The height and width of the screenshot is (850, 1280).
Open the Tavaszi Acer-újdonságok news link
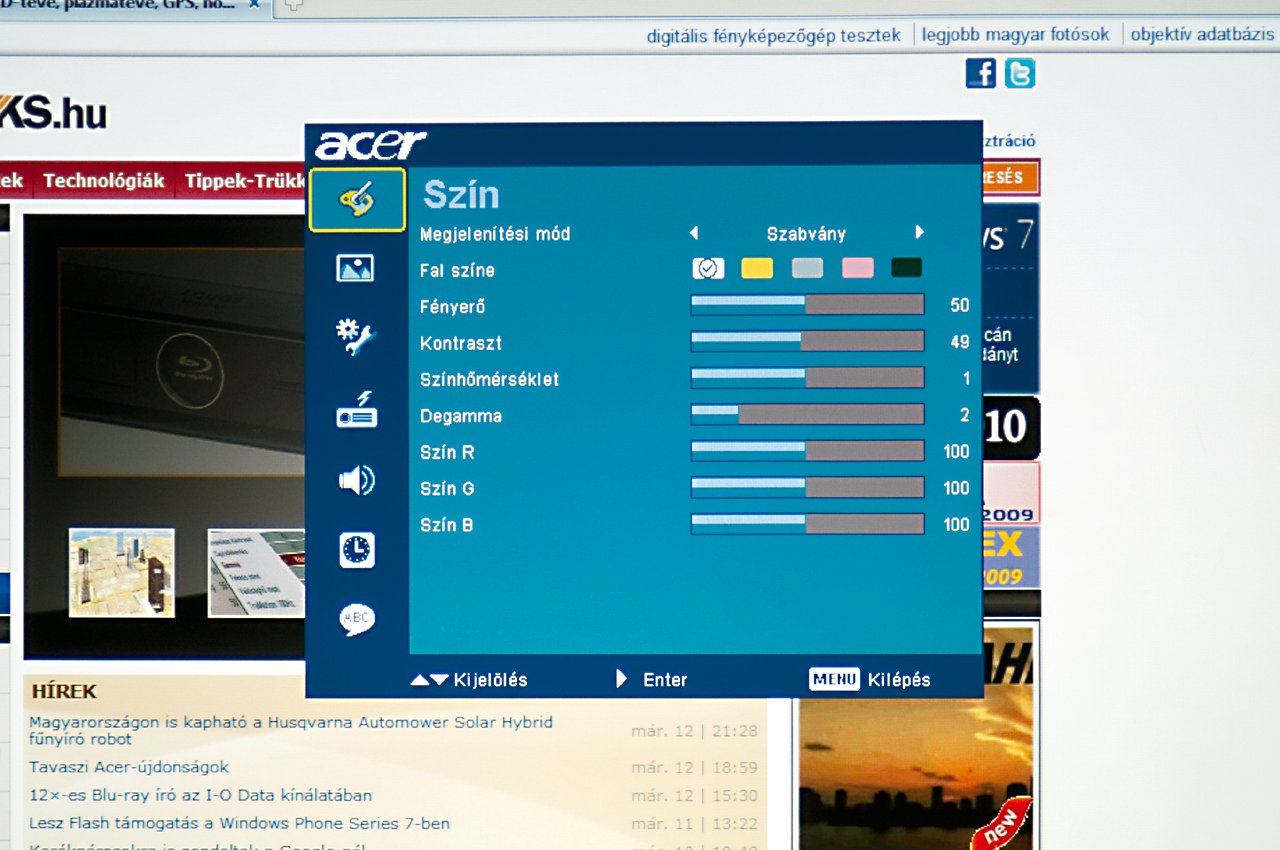tap(129, 767)
